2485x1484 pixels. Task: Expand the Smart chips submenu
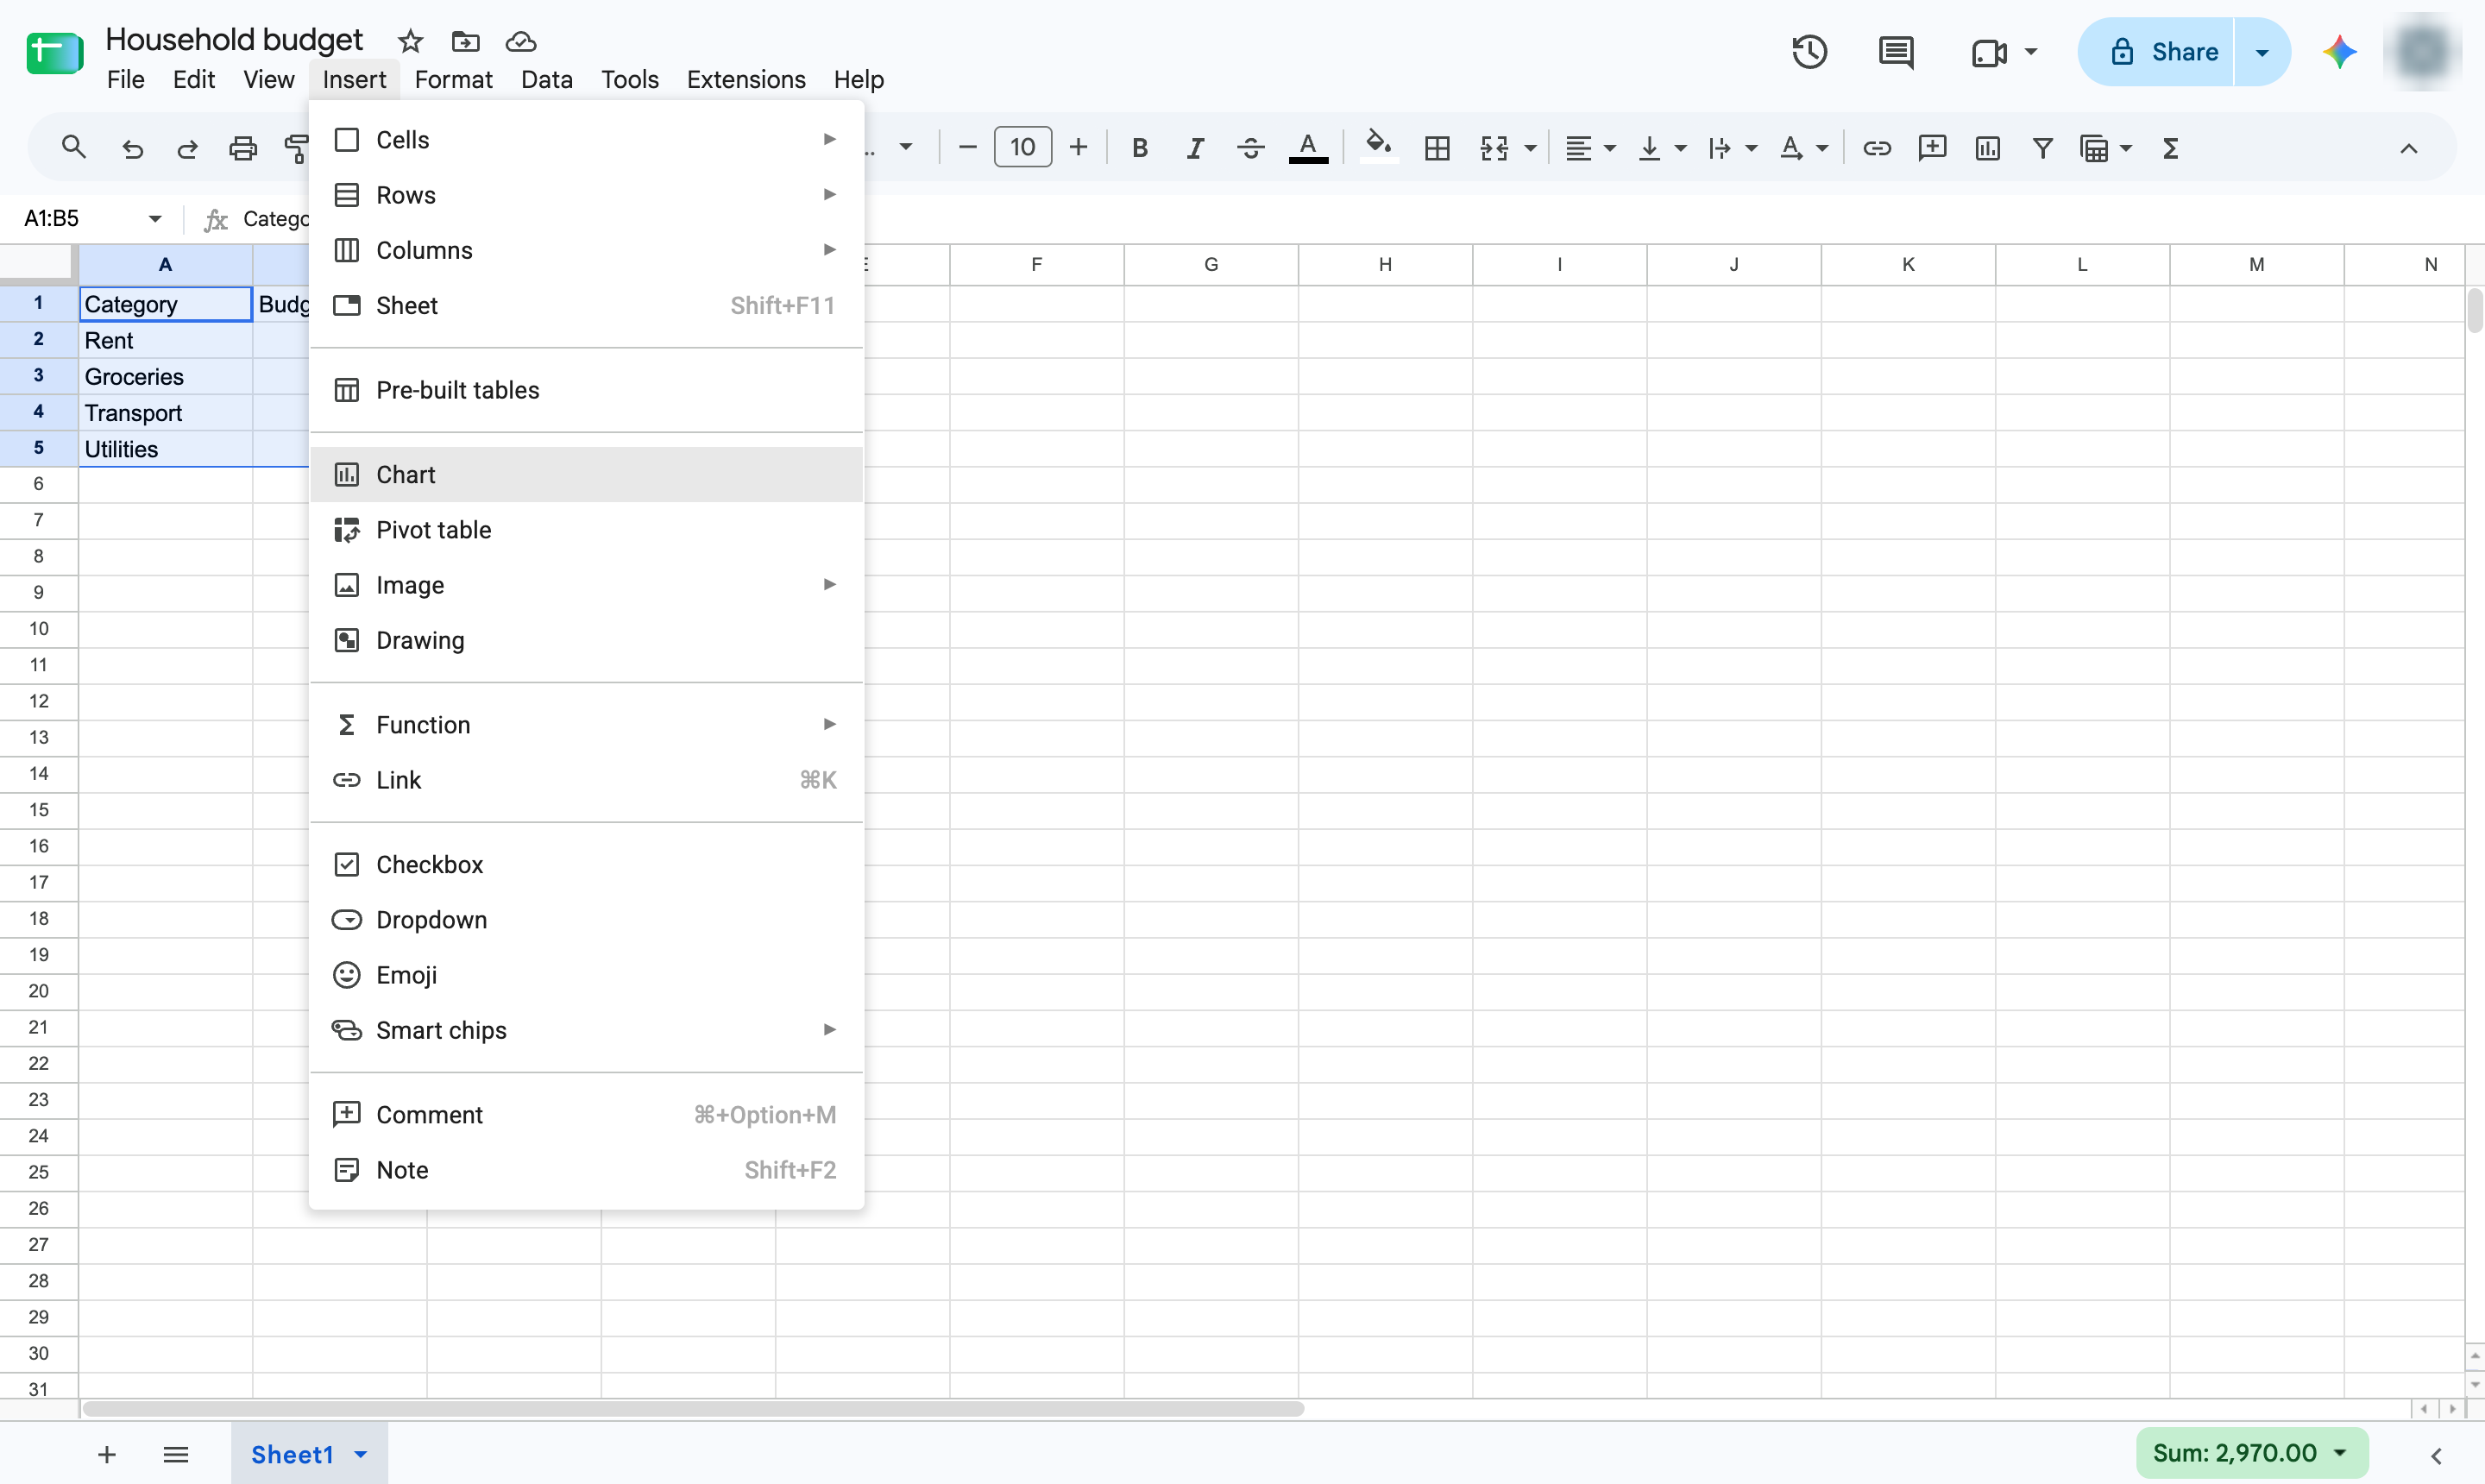click(x=587, y=1030)
